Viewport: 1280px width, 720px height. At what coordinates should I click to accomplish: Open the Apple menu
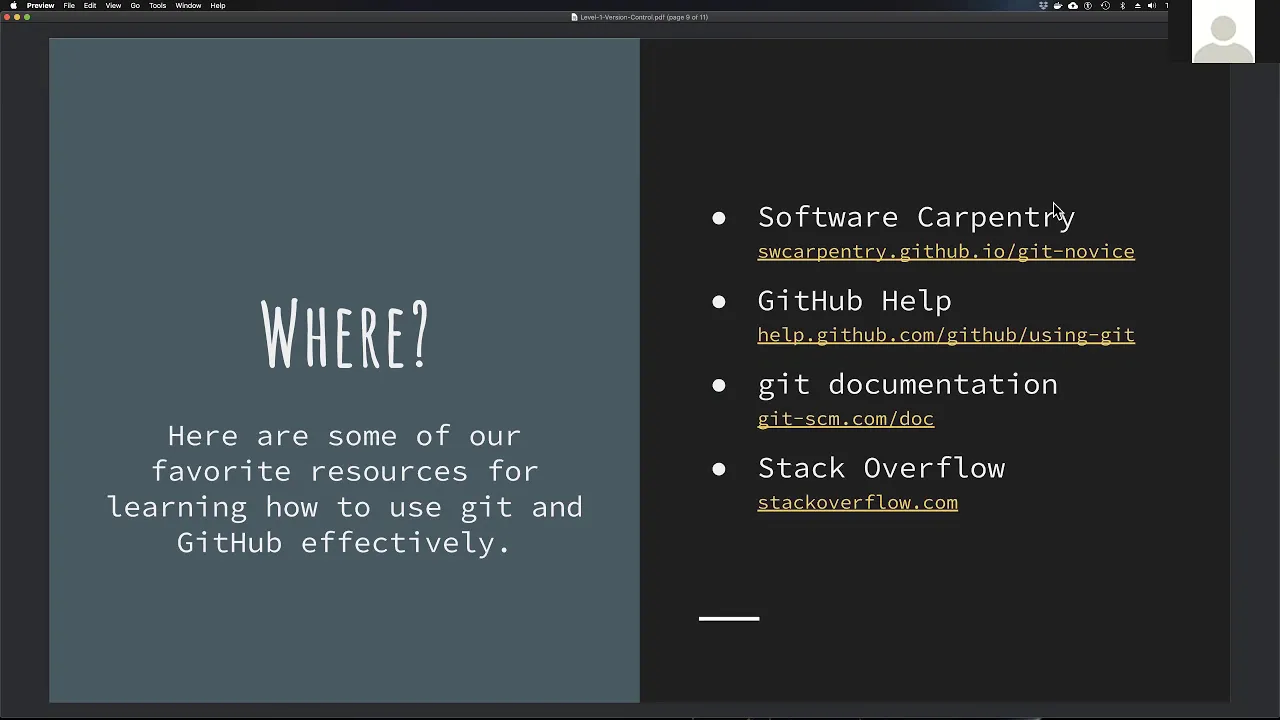[13, 5]
